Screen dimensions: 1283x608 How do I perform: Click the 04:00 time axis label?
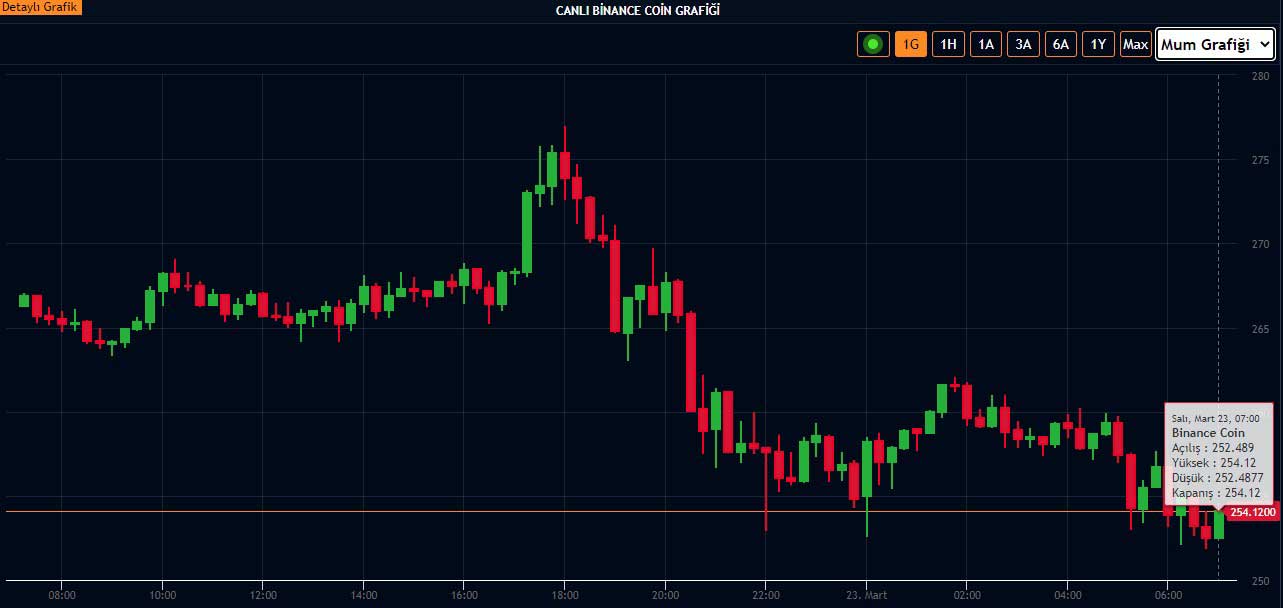coord(1068,594)
